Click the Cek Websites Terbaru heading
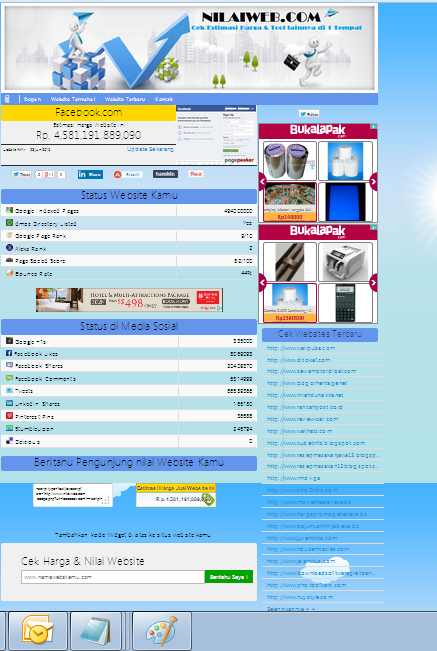Viewport: 437px width, 651px height. pos(320,334)
